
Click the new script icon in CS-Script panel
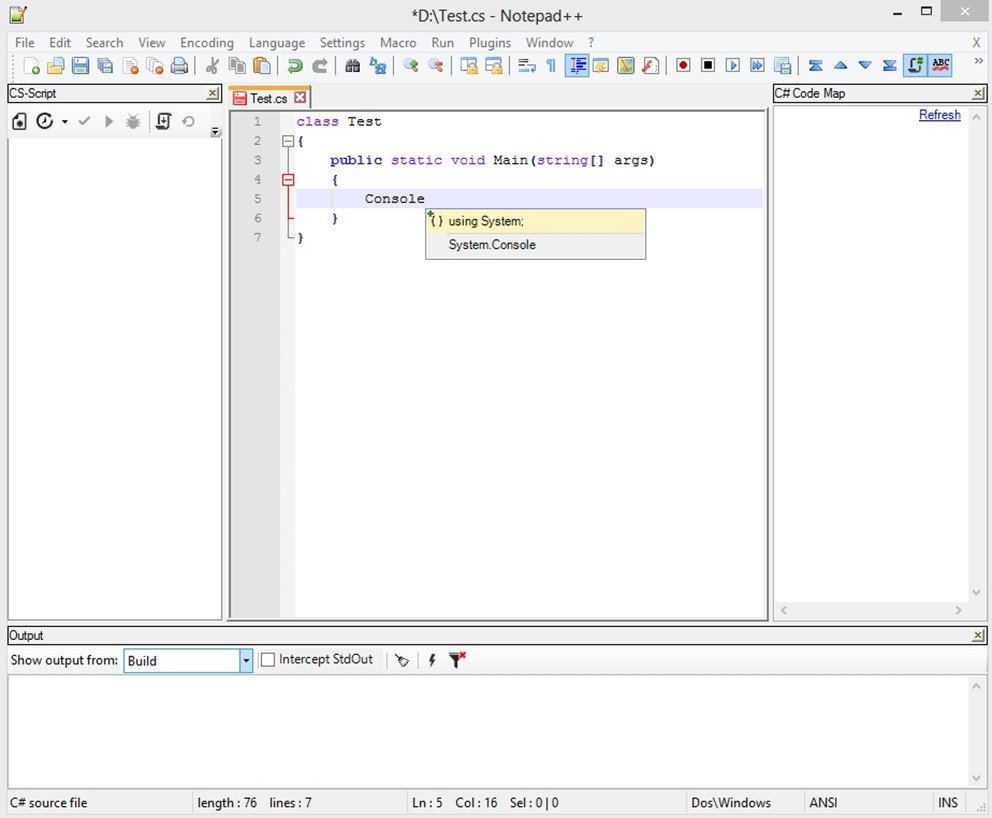(x=19, y=121)
